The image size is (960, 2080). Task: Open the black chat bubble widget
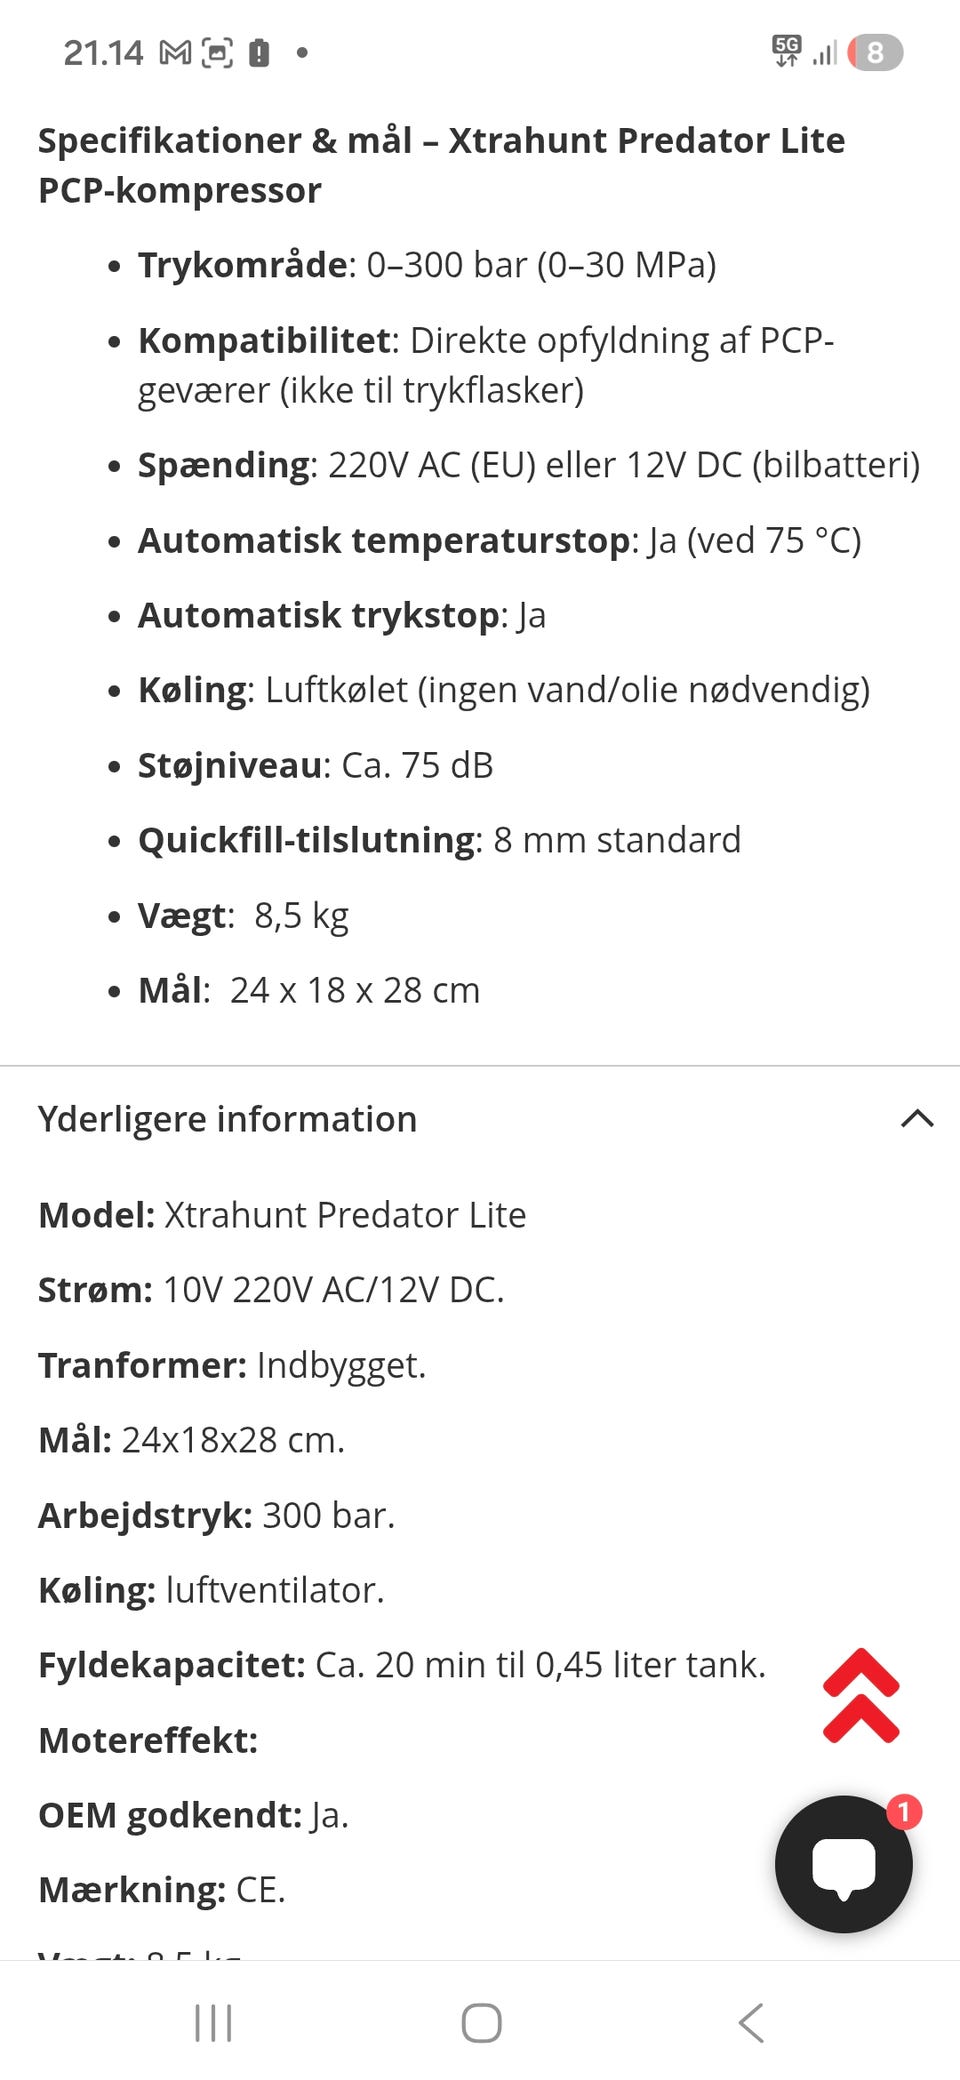[843, 1865]
